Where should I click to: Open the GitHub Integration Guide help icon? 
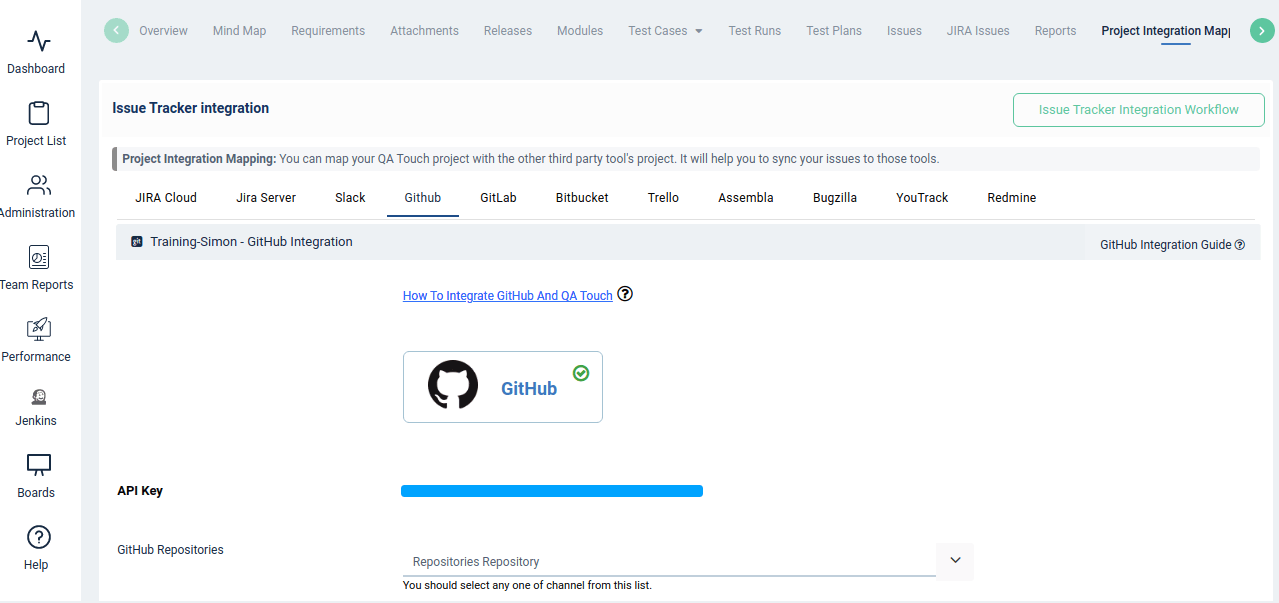[1240, 244]
